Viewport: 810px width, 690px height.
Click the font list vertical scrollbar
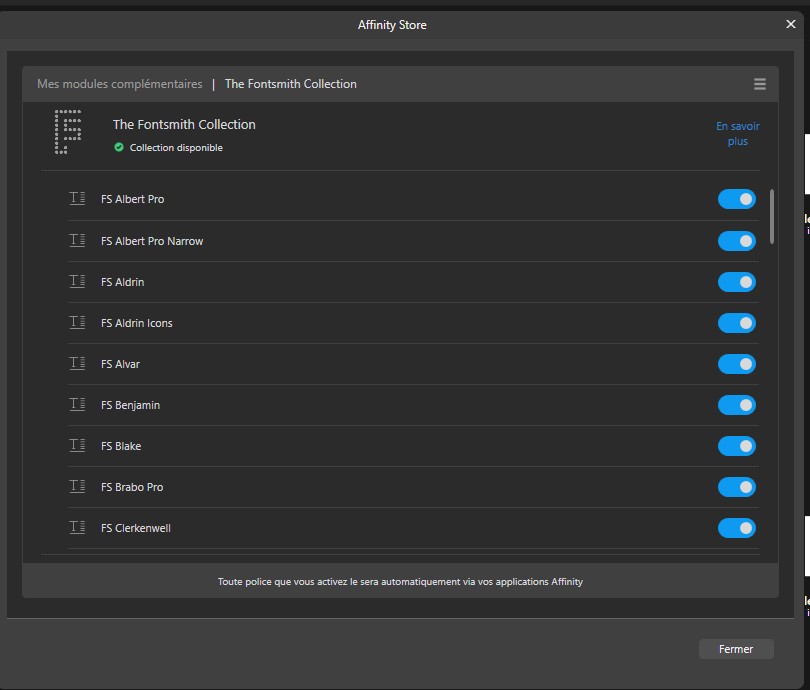point(772,217)
